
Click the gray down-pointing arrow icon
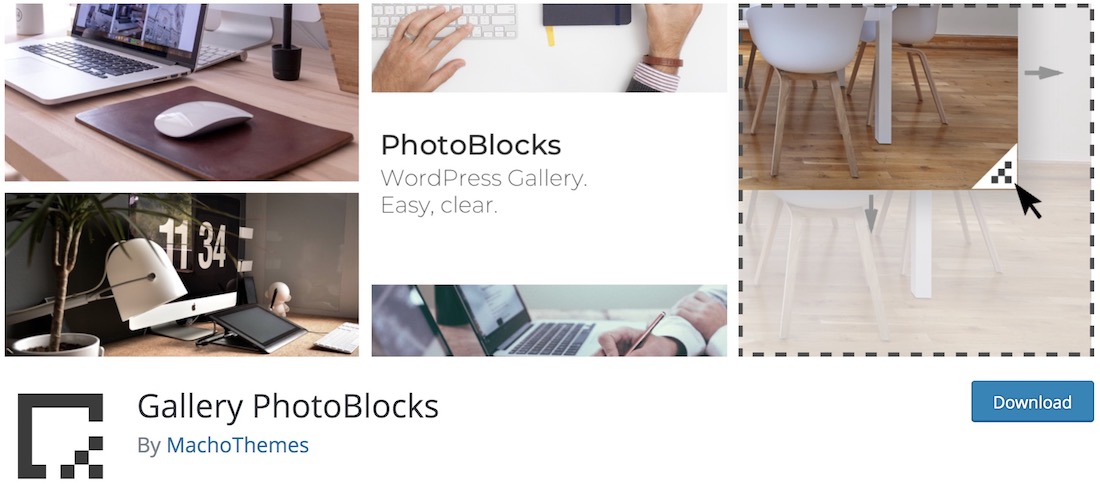pos(871,213)
